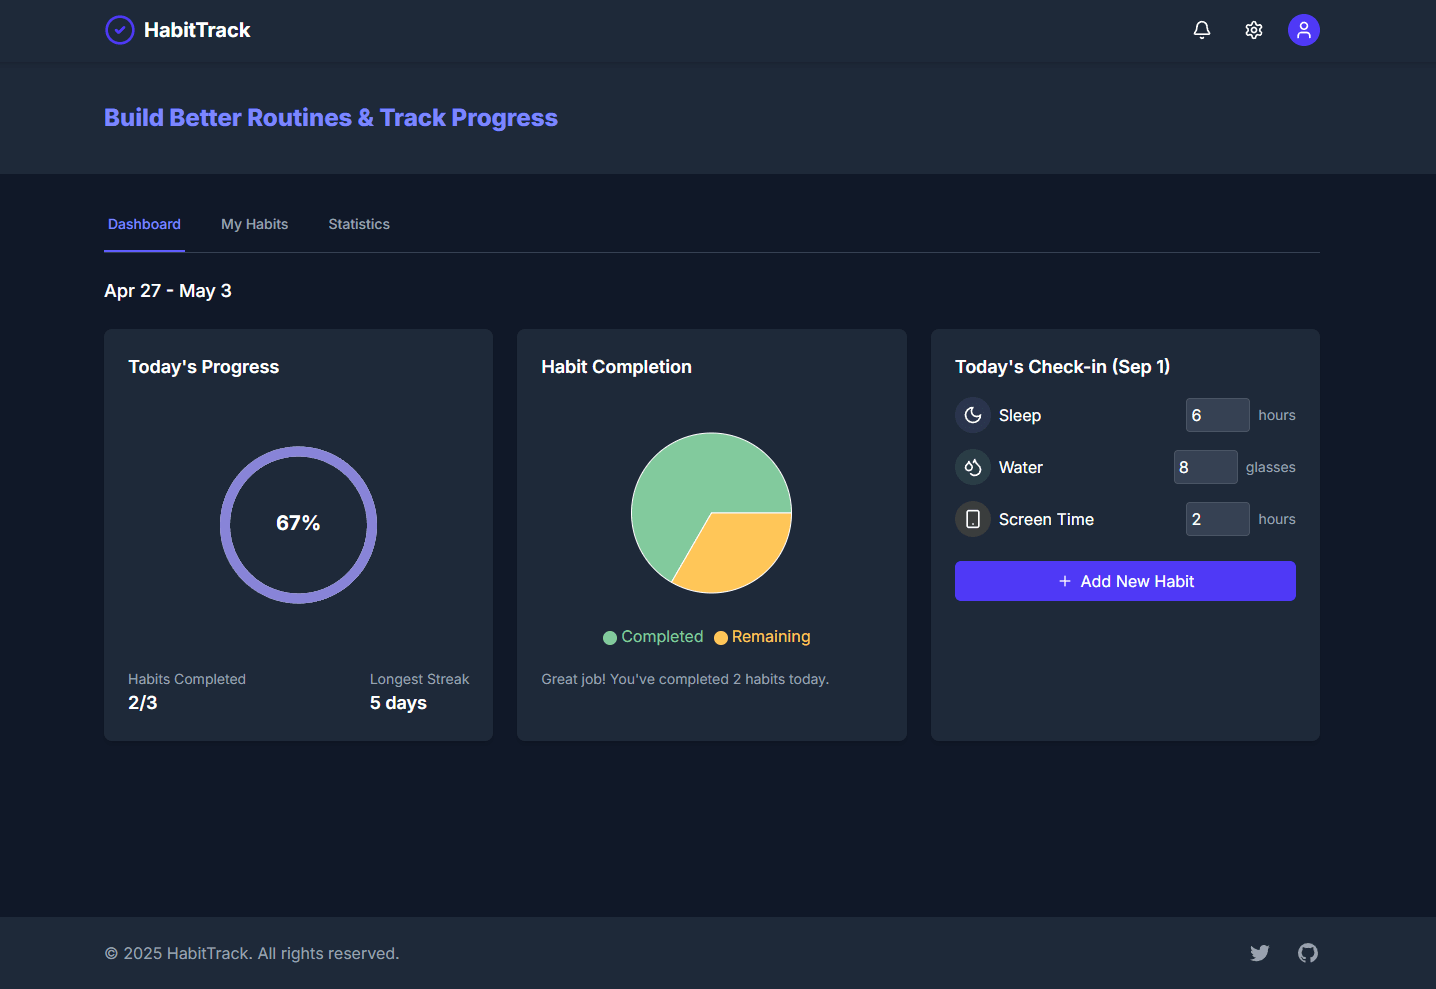This screenshot has width=1436, height=989.
Task: Click the Screen Time phone icon
Action: [972, 519]
